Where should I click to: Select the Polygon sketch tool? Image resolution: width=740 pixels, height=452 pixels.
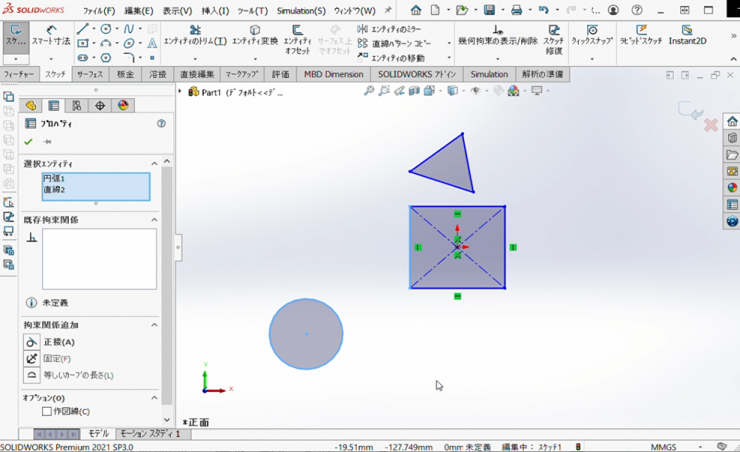pos(106,58)
